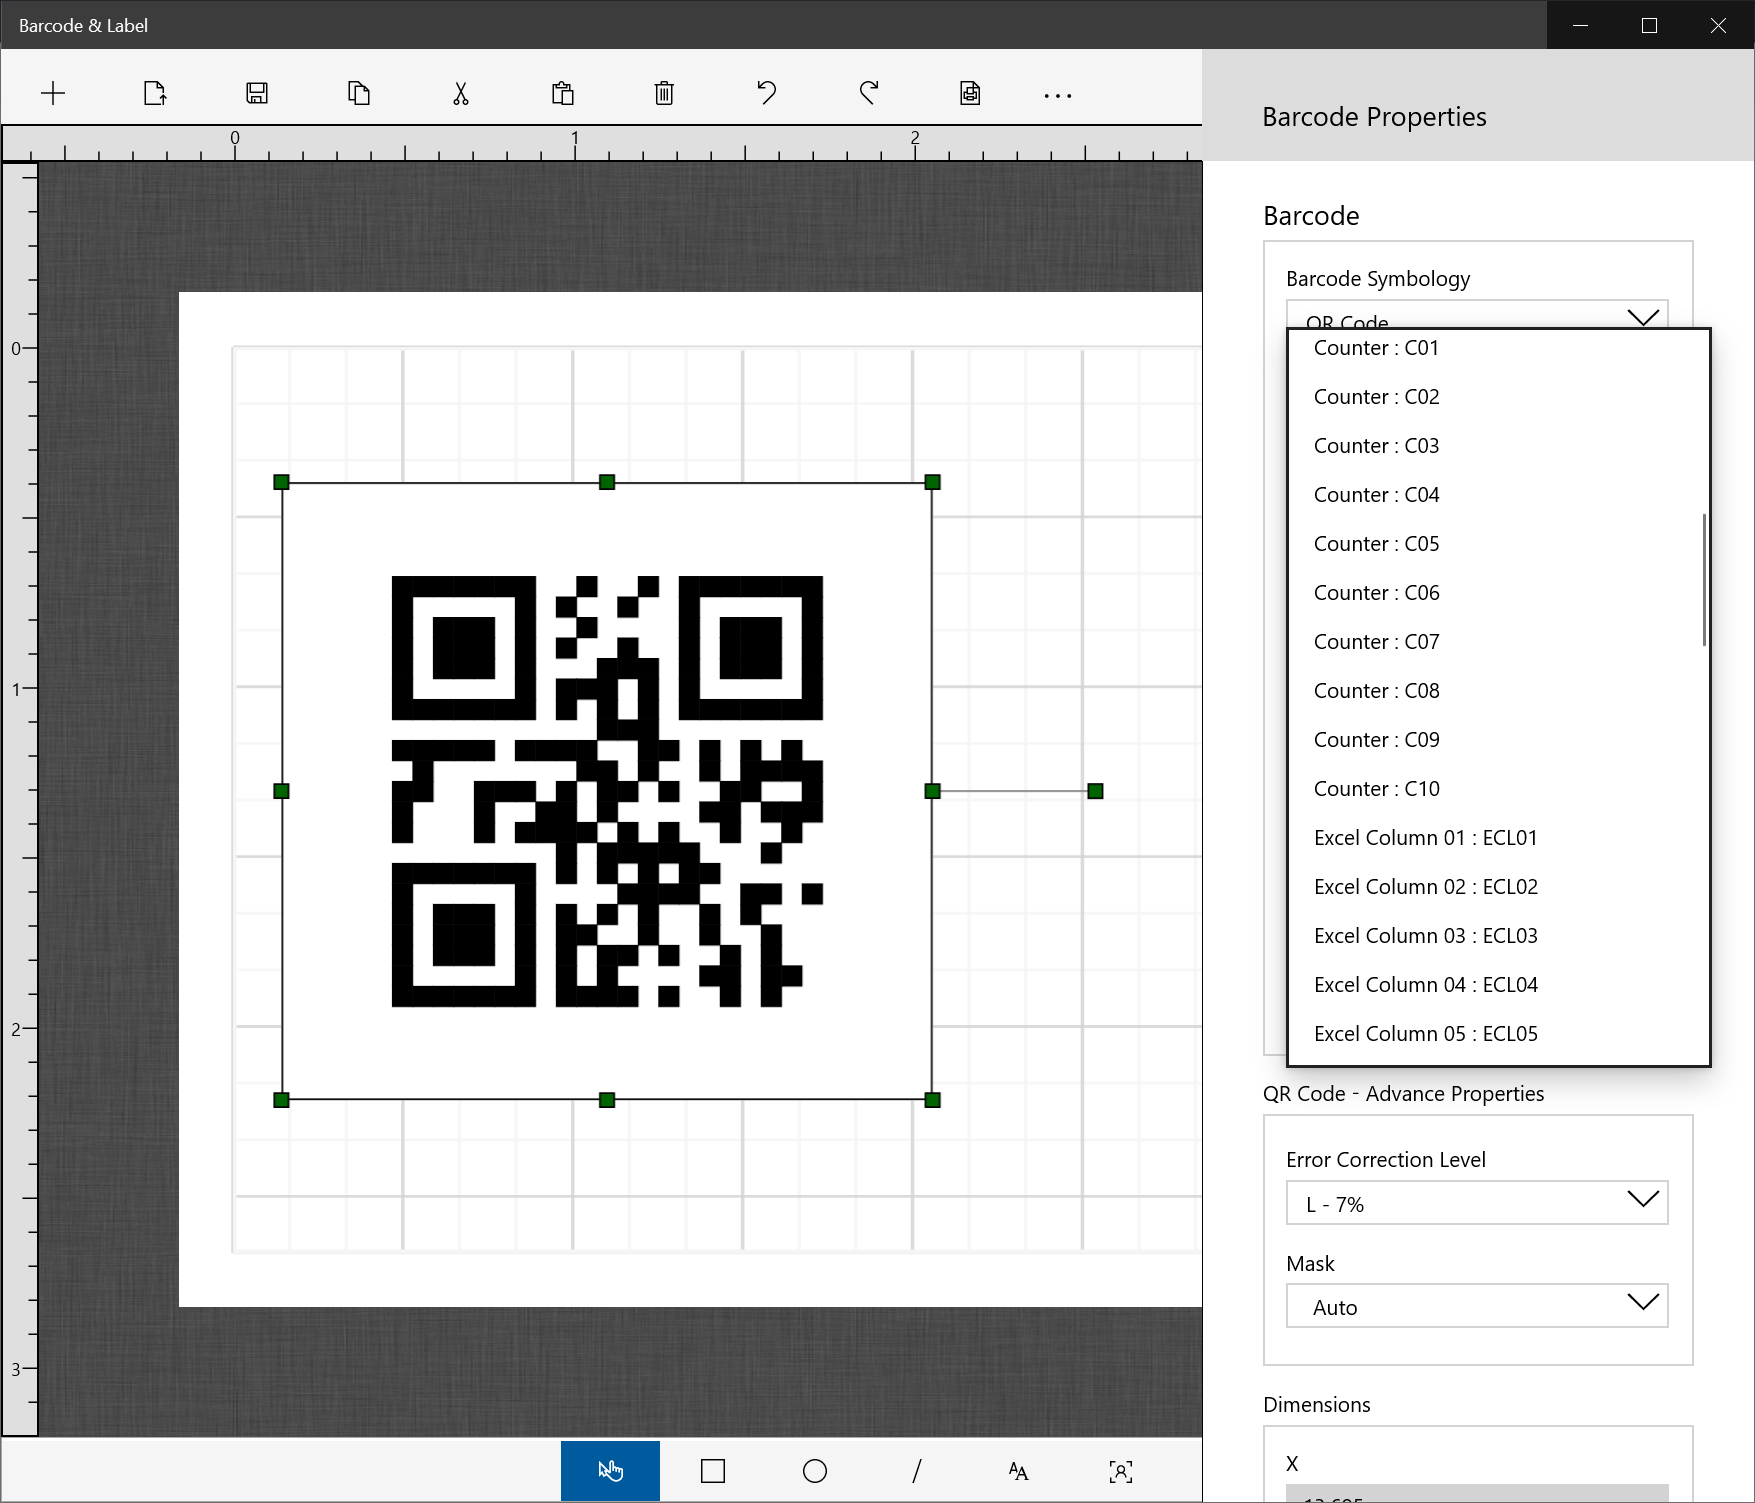Image resolution: width=1755 pixels, height=1503 pixels.
Task: Paste from the clipboard icon
Action: tap(563, 94)
